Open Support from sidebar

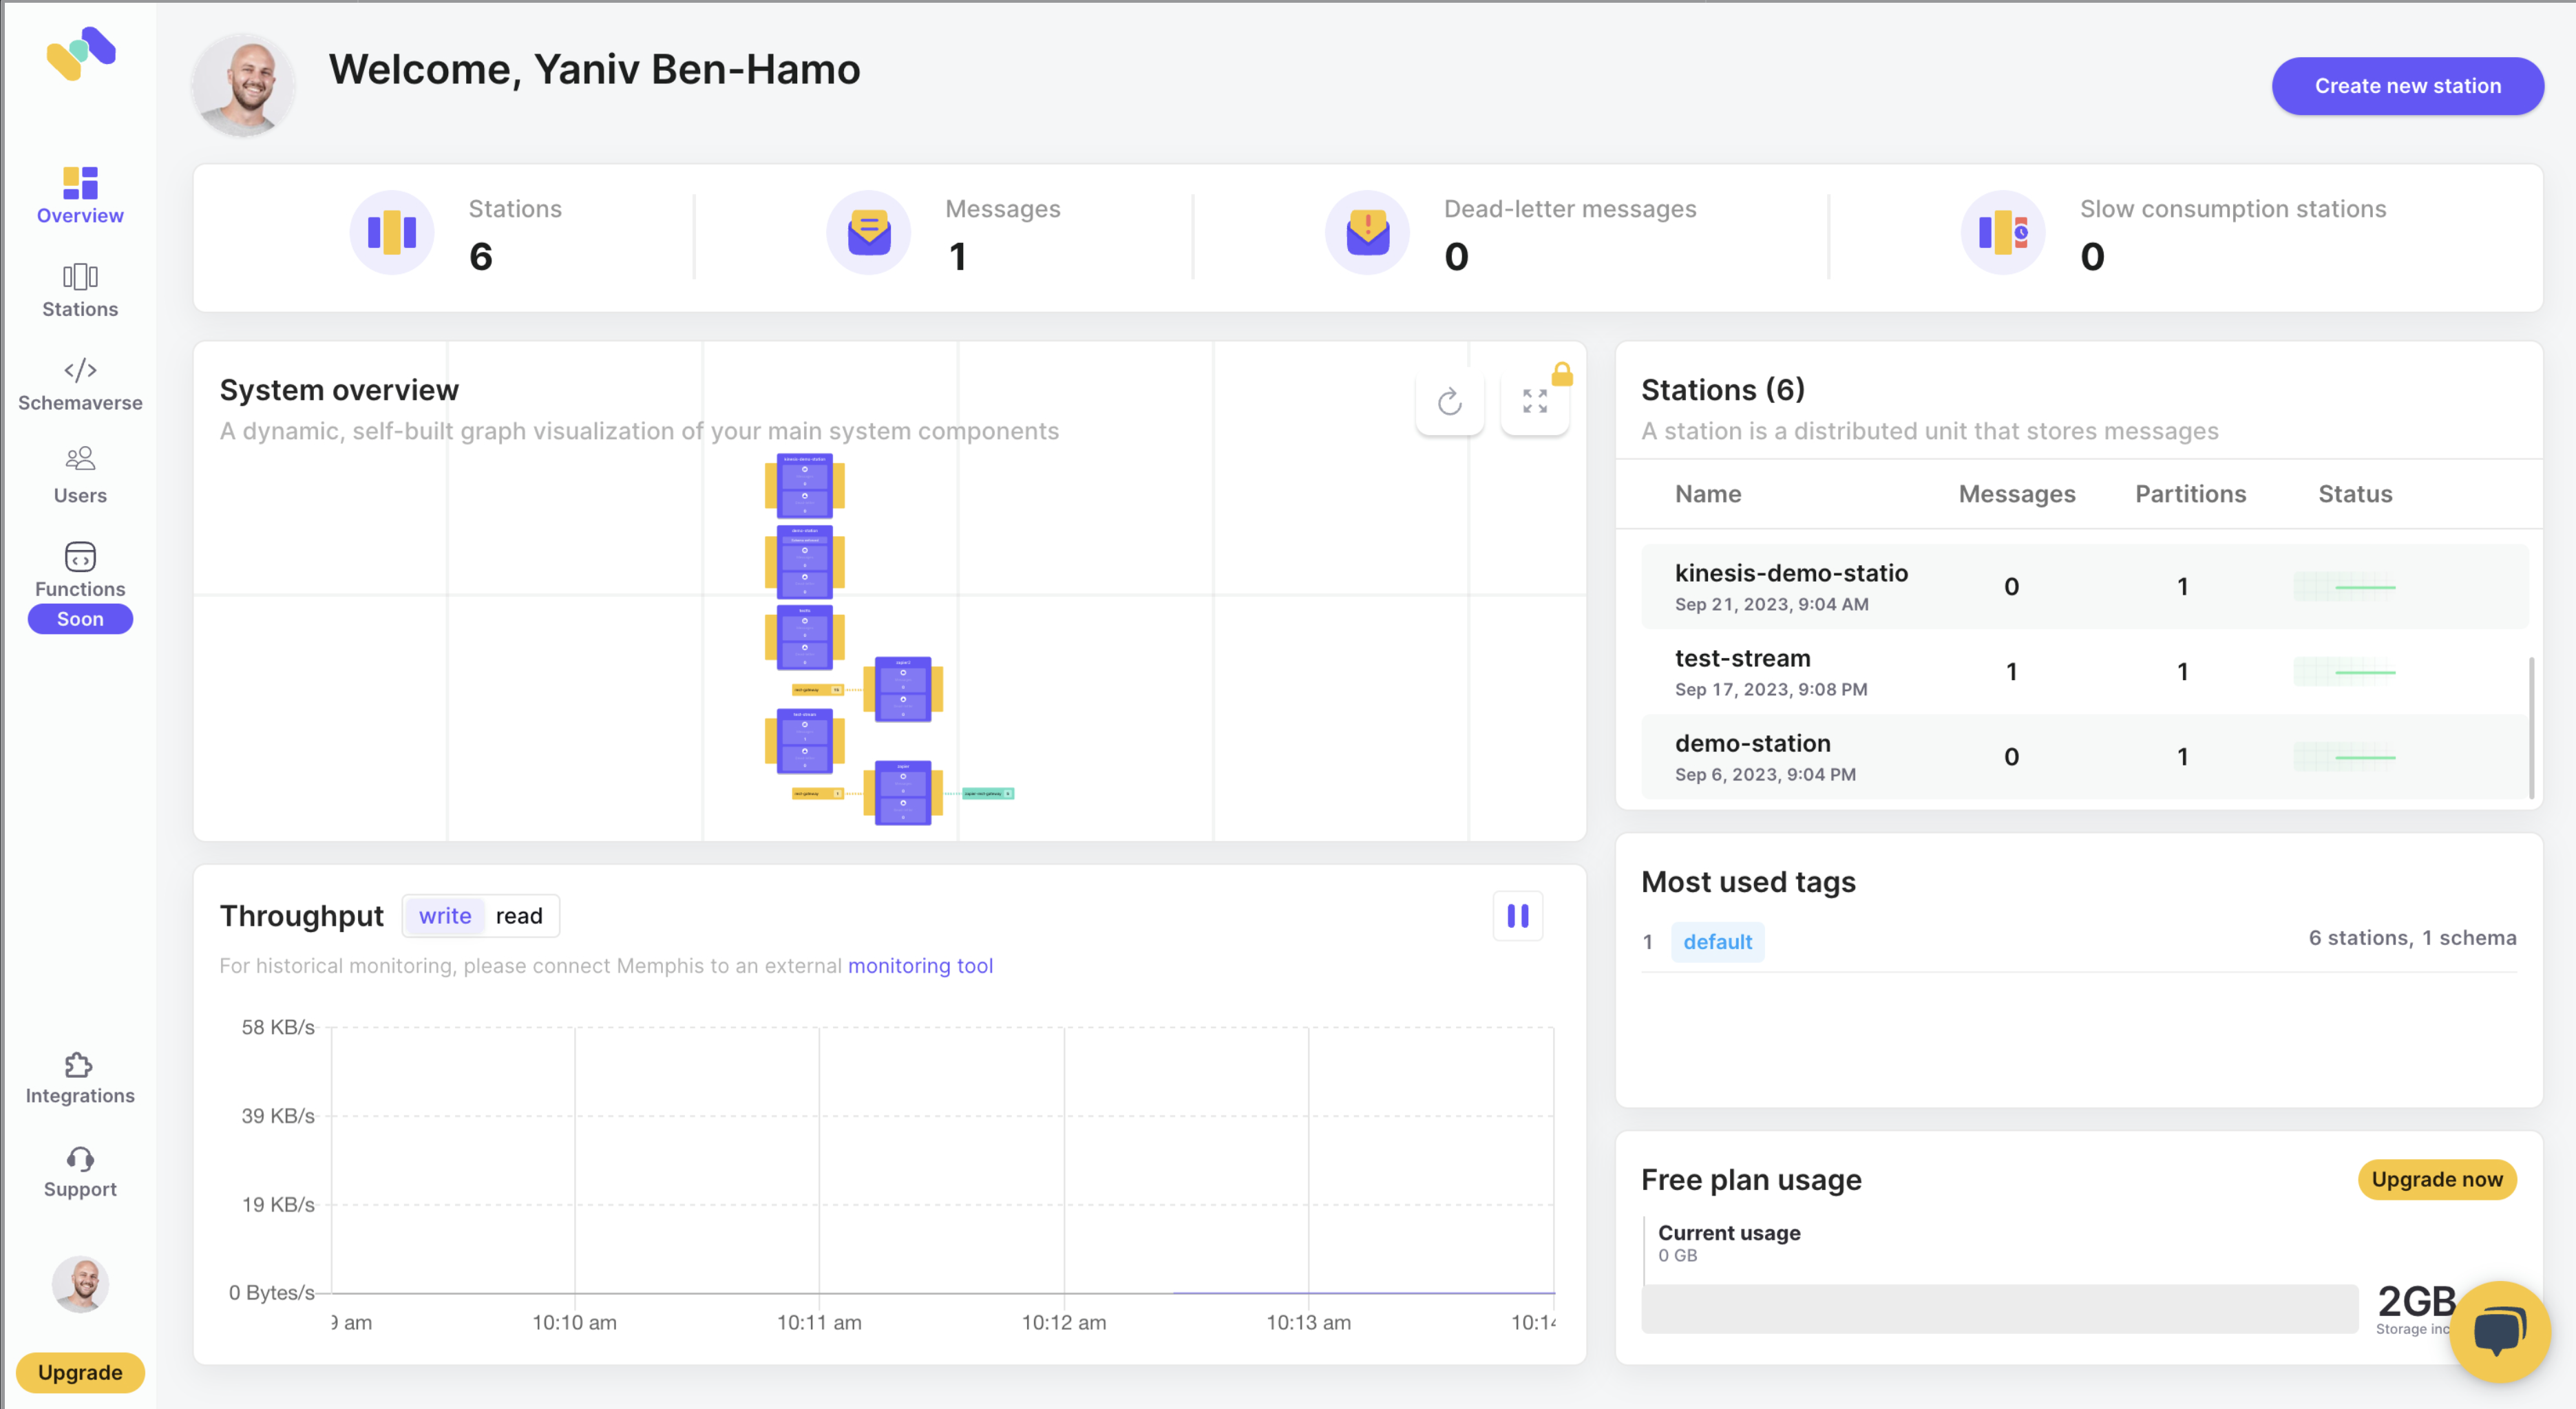[80, 1172]
